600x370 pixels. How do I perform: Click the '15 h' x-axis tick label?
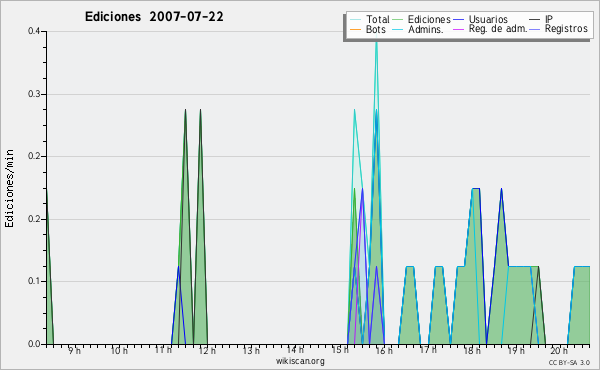pos(340,350)
